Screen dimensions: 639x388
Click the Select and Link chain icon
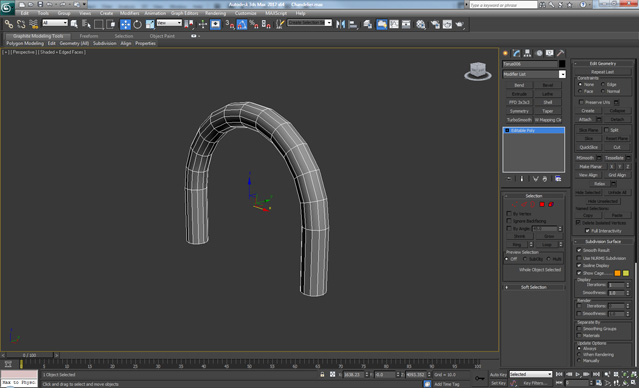pos(9,24)
